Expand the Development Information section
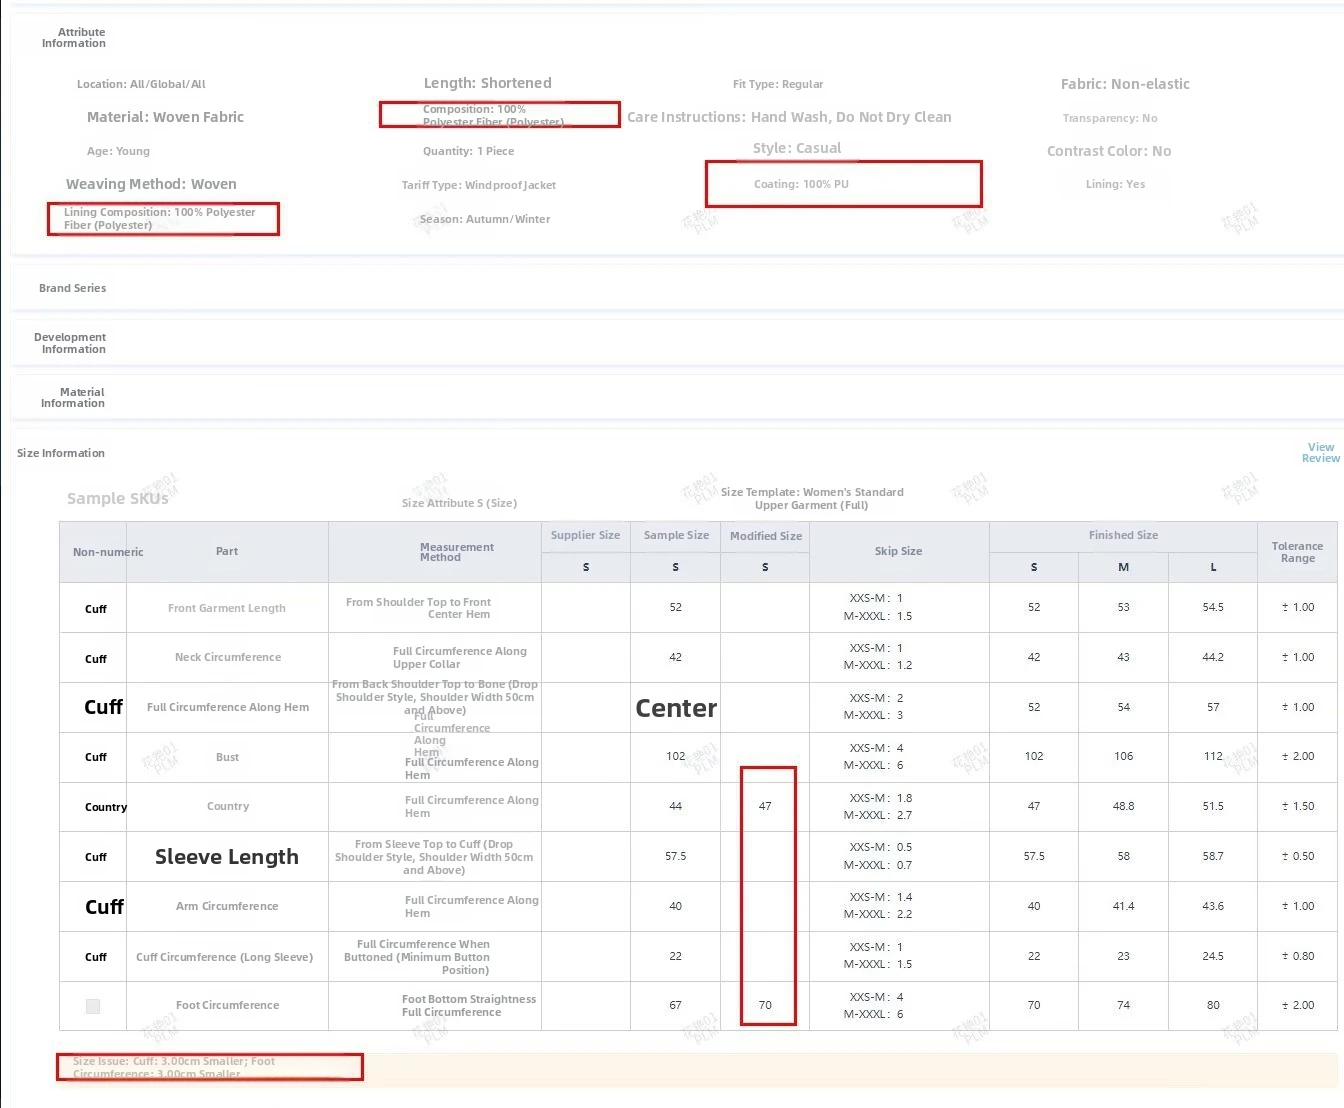This screenshot has width=1344, height=1108. (70, 343)
